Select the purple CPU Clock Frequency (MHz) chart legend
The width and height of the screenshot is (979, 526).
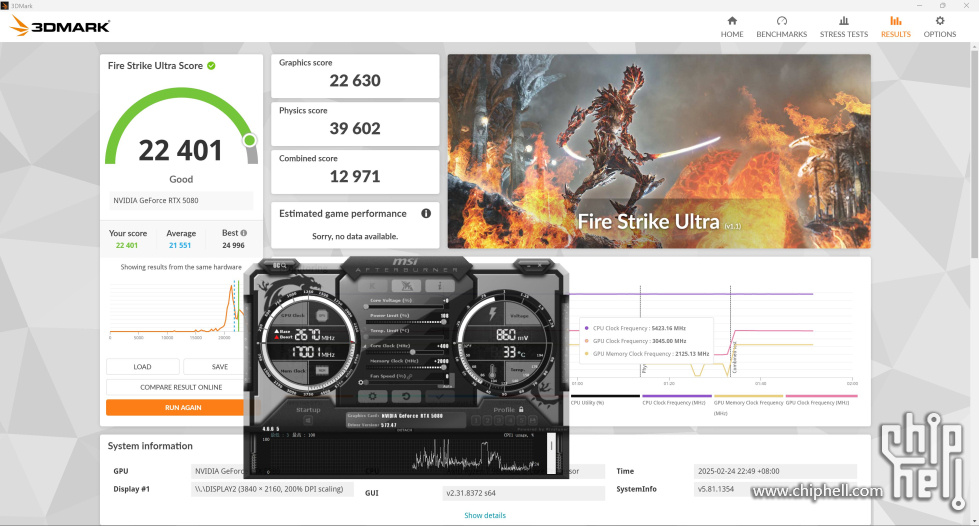click(677, 400)
